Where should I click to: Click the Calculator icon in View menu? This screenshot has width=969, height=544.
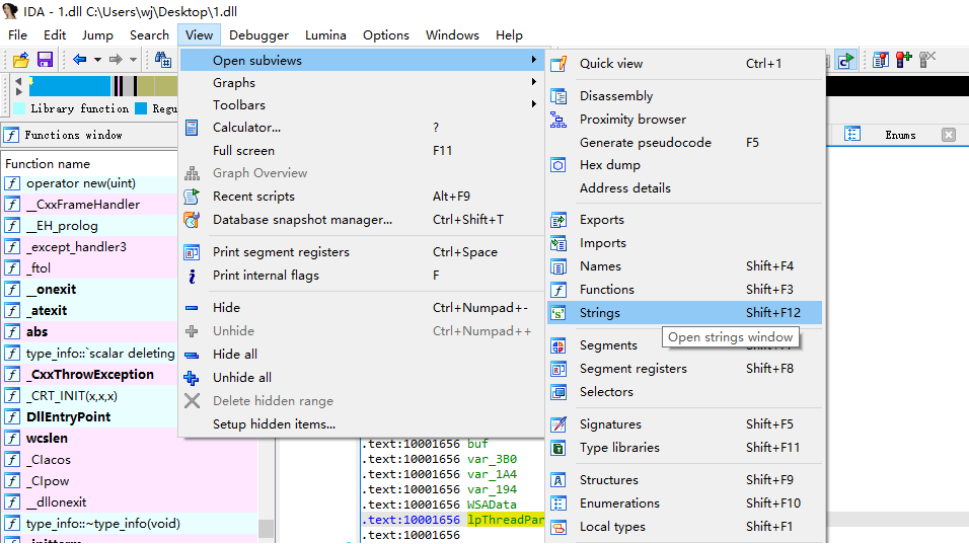[192, 128]
